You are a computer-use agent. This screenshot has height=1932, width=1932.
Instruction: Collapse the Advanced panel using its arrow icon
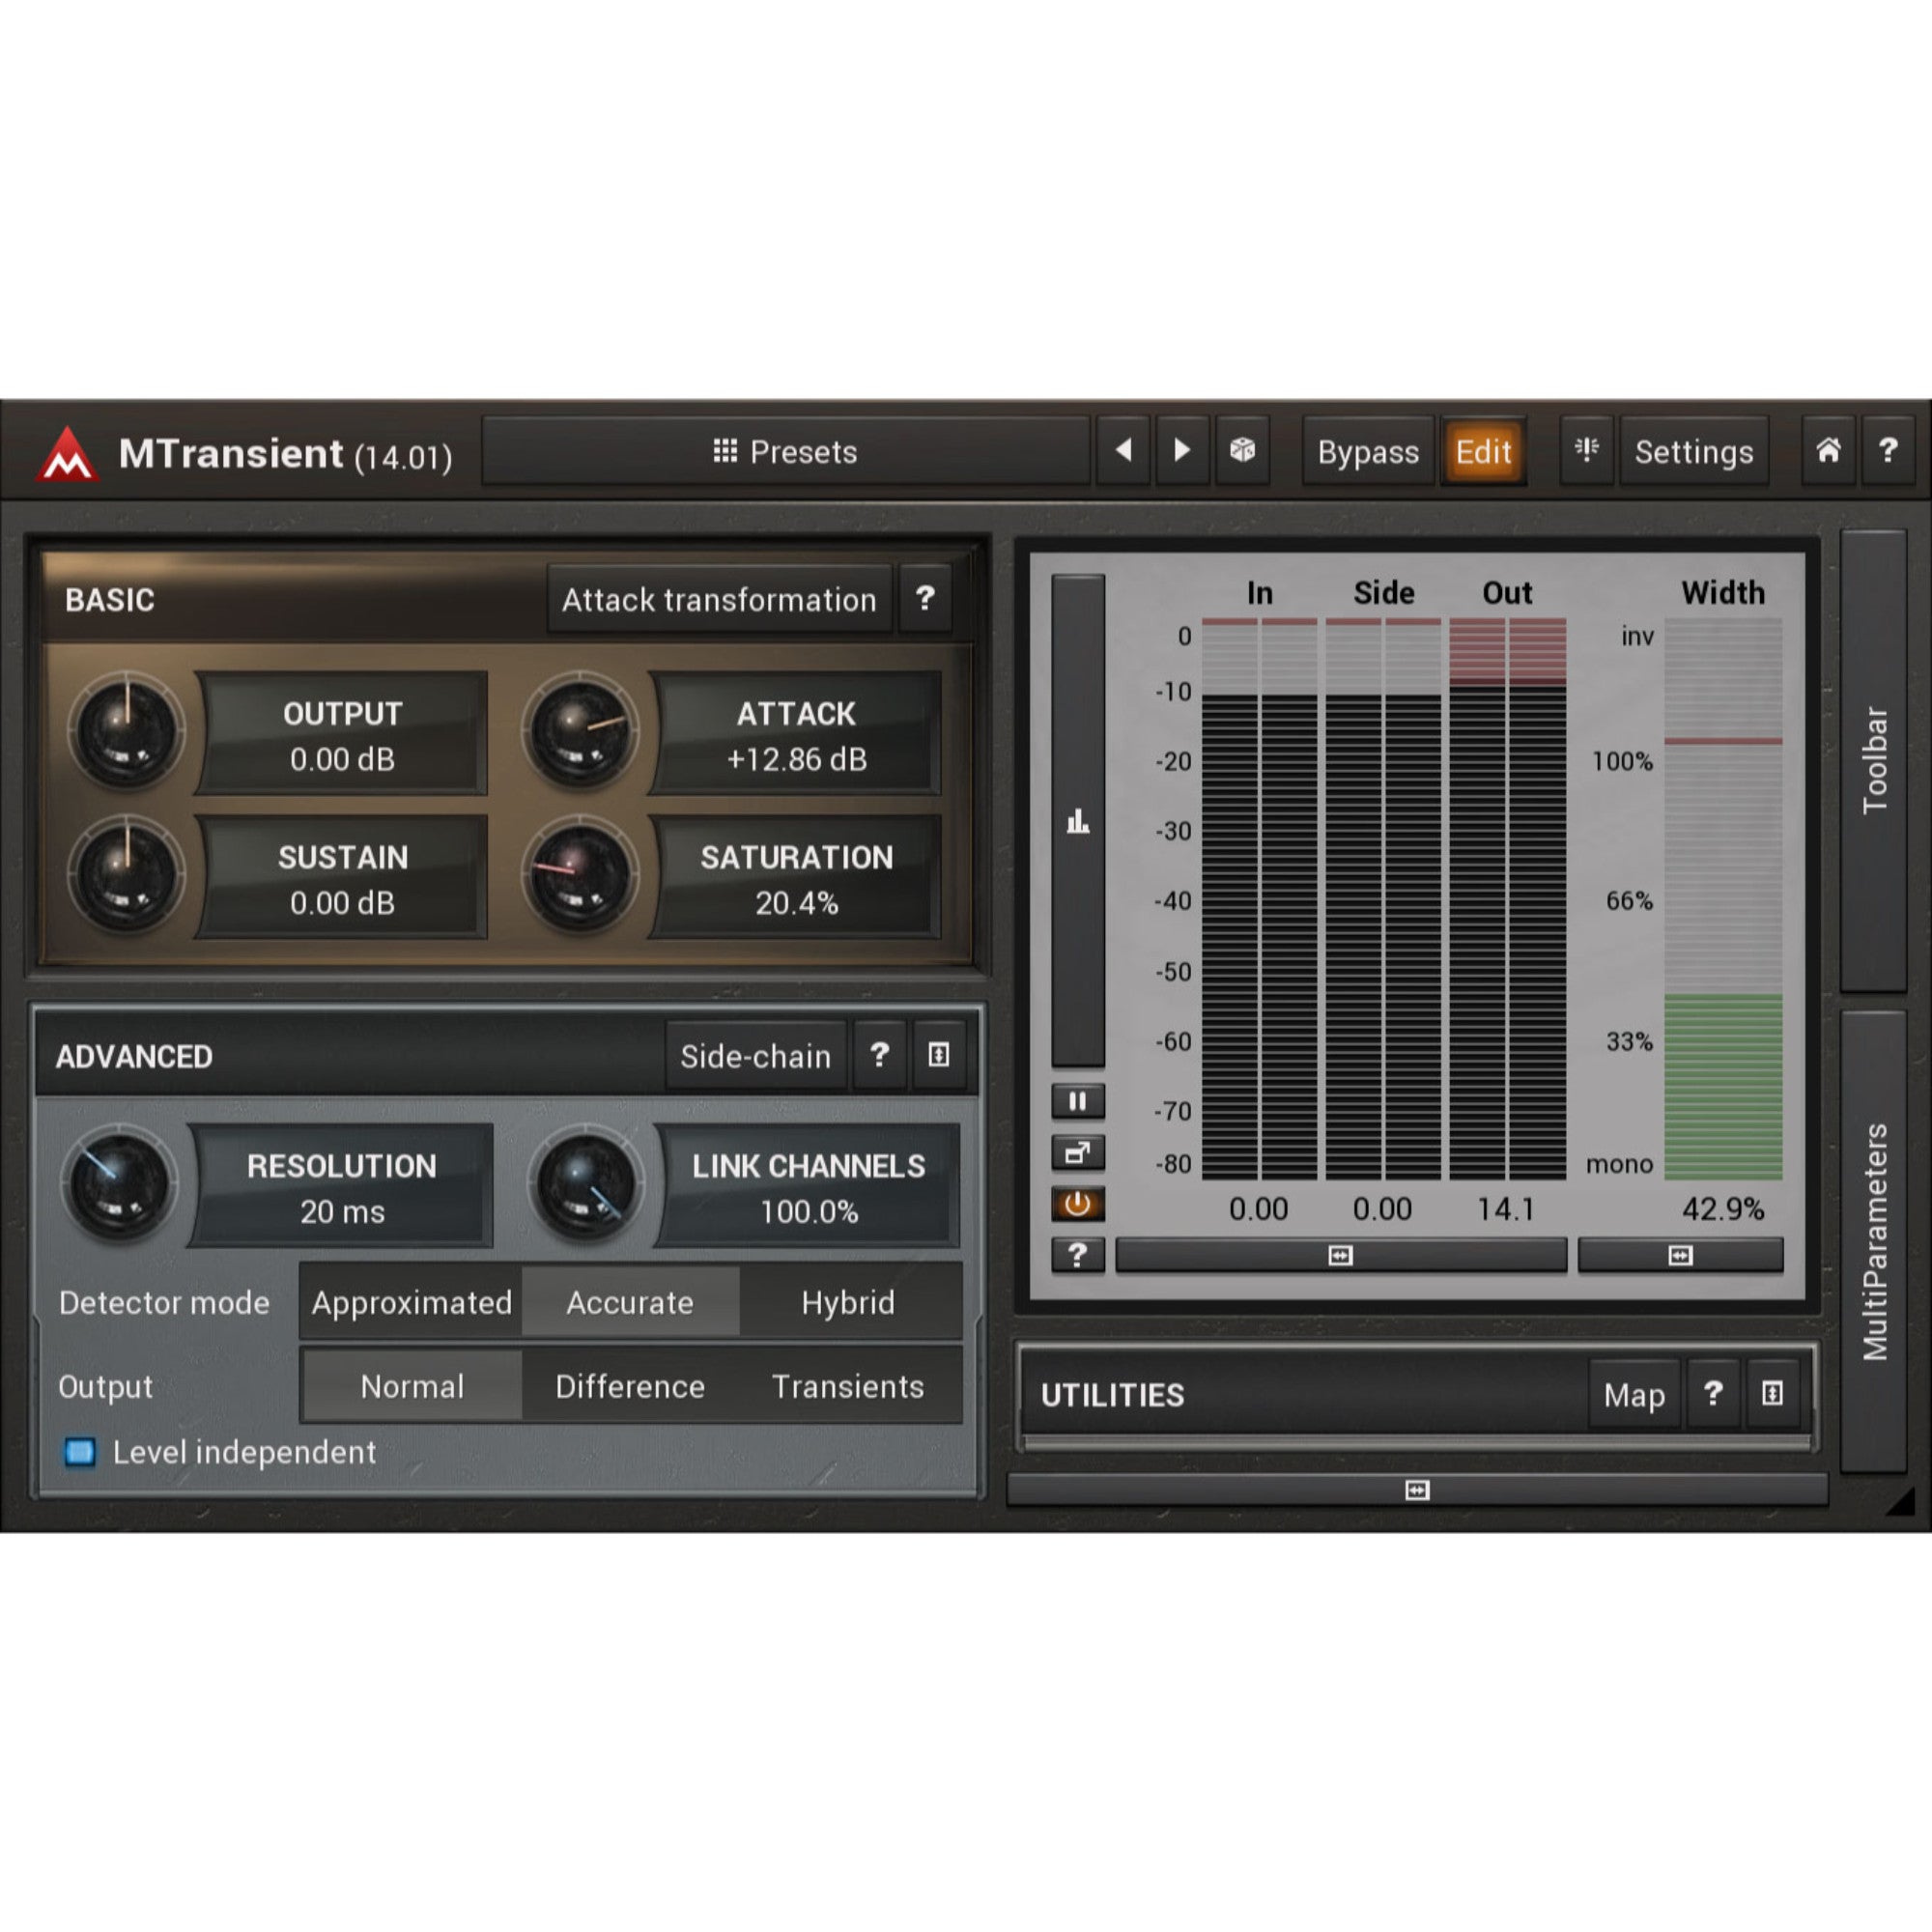(938, 1055)
